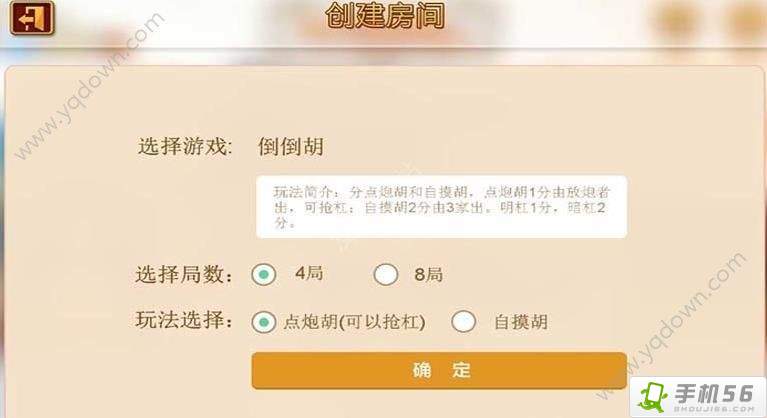Choose the 点炮胡 radio circle

[264, 322]
